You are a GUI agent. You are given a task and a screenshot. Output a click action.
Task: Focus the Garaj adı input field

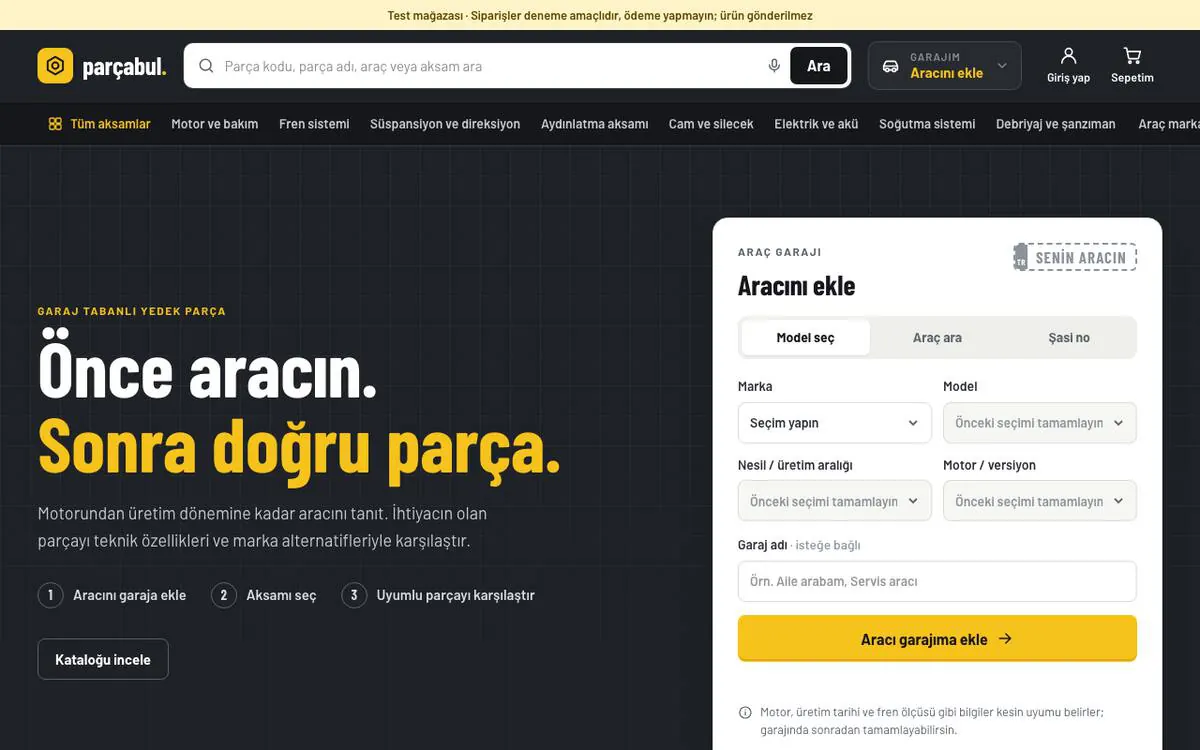point(937,581)
